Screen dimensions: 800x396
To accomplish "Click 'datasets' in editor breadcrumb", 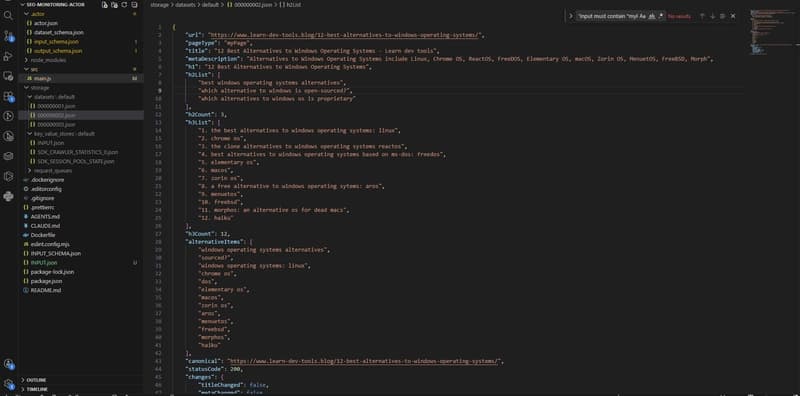I will [x=185, y=5].
